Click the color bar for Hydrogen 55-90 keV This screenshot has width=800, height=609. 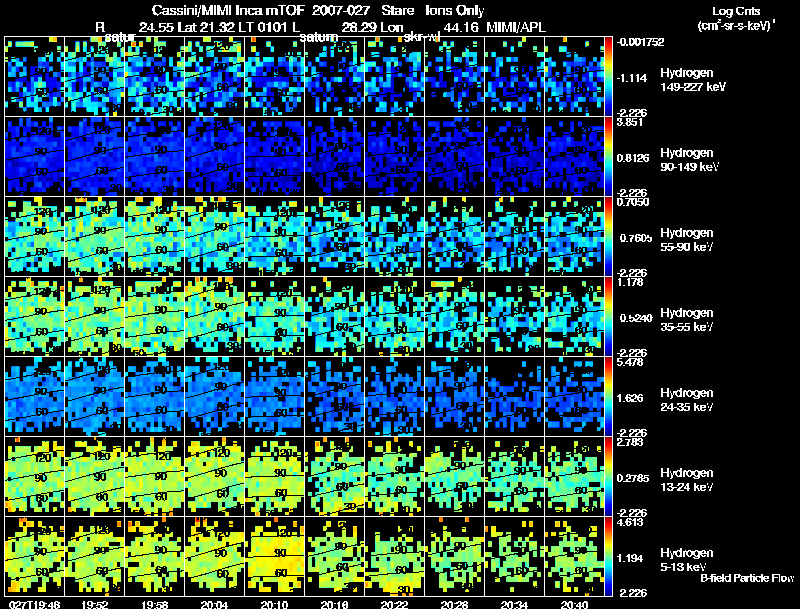[x=608, y=237]
